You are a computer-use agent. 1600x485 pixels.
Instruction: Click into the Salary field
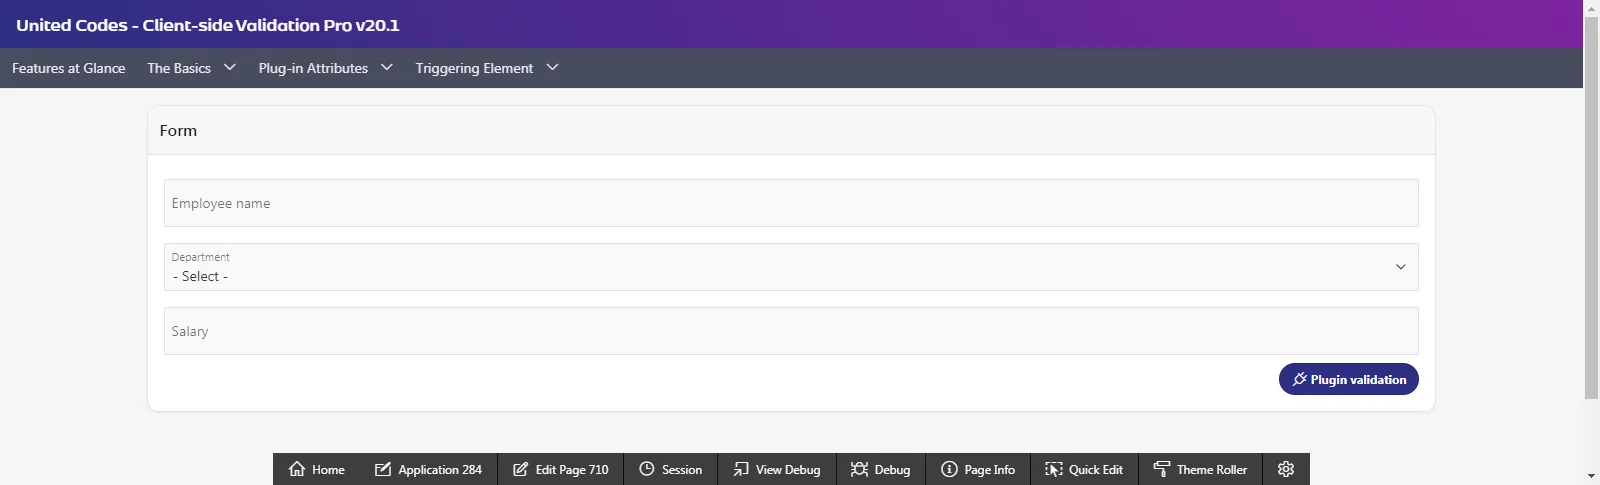(790, 331)
